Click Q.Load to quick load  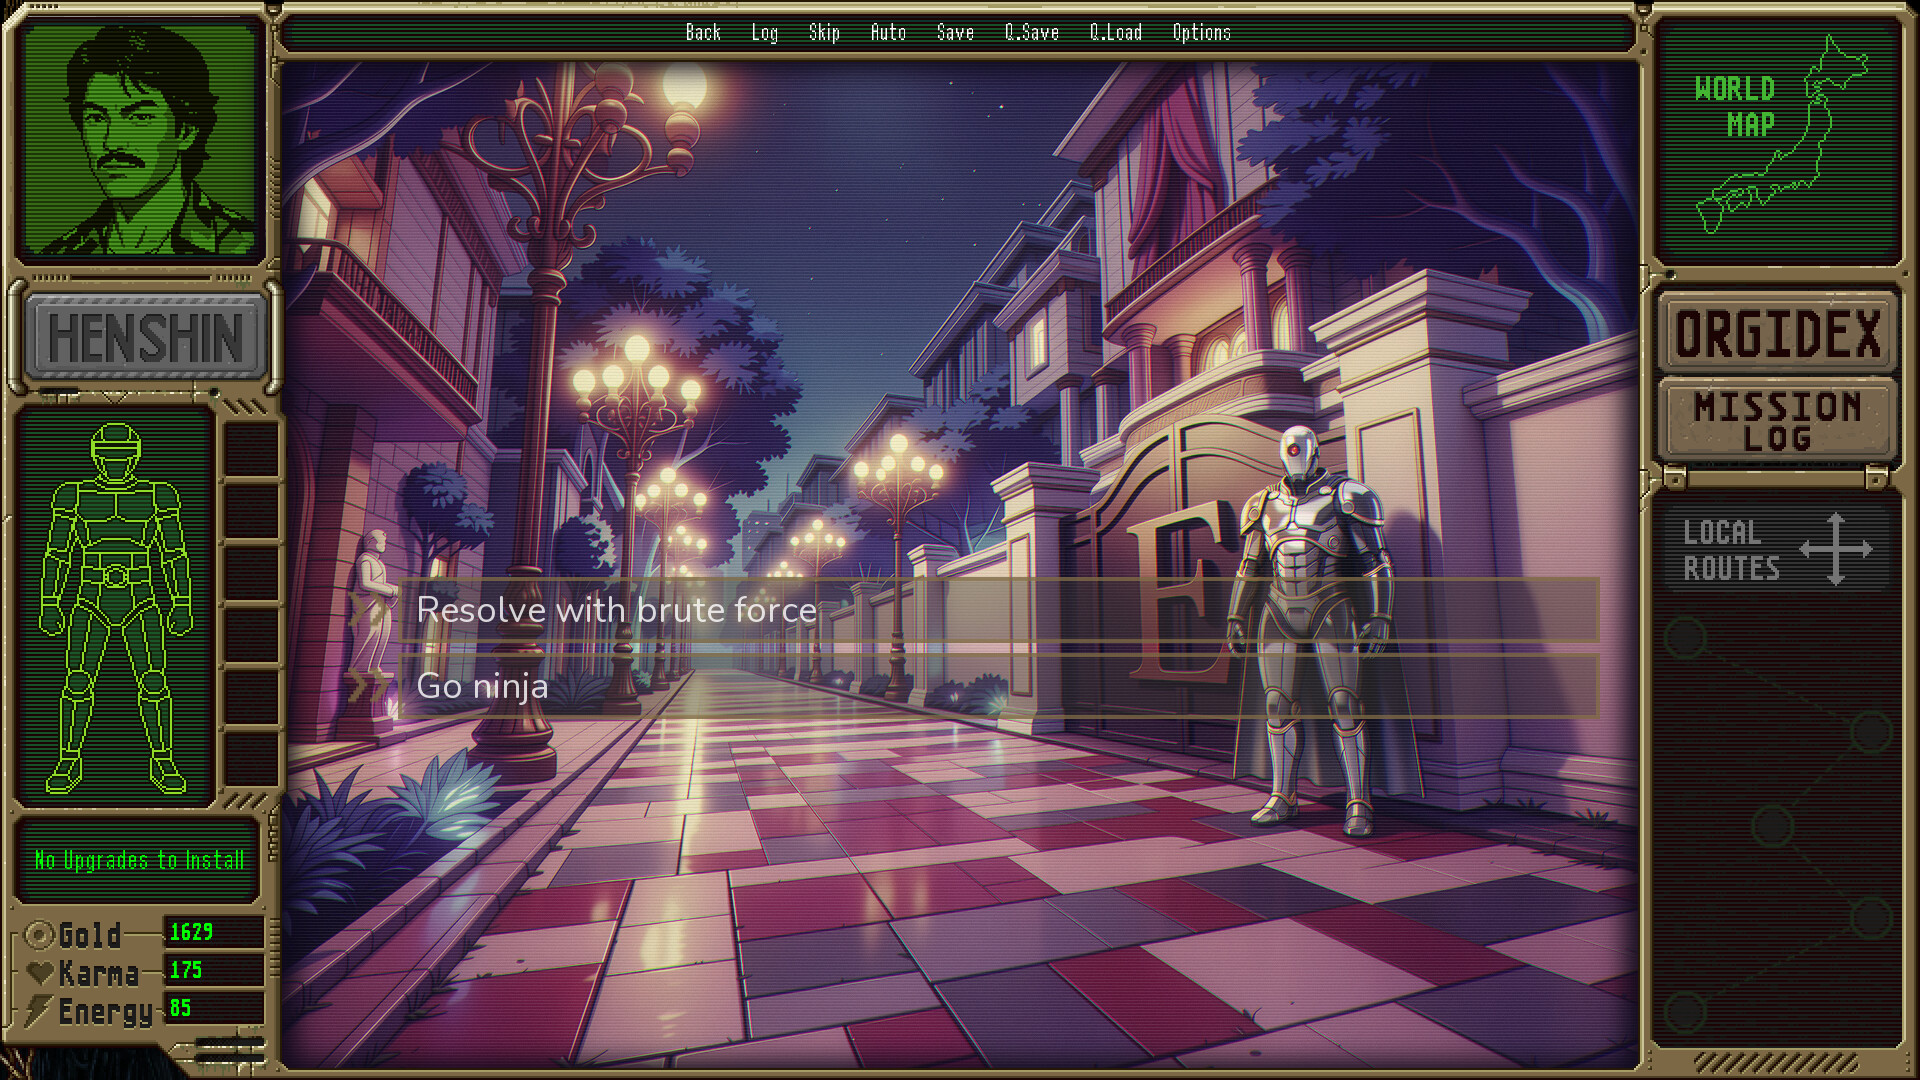[1116, 33]
